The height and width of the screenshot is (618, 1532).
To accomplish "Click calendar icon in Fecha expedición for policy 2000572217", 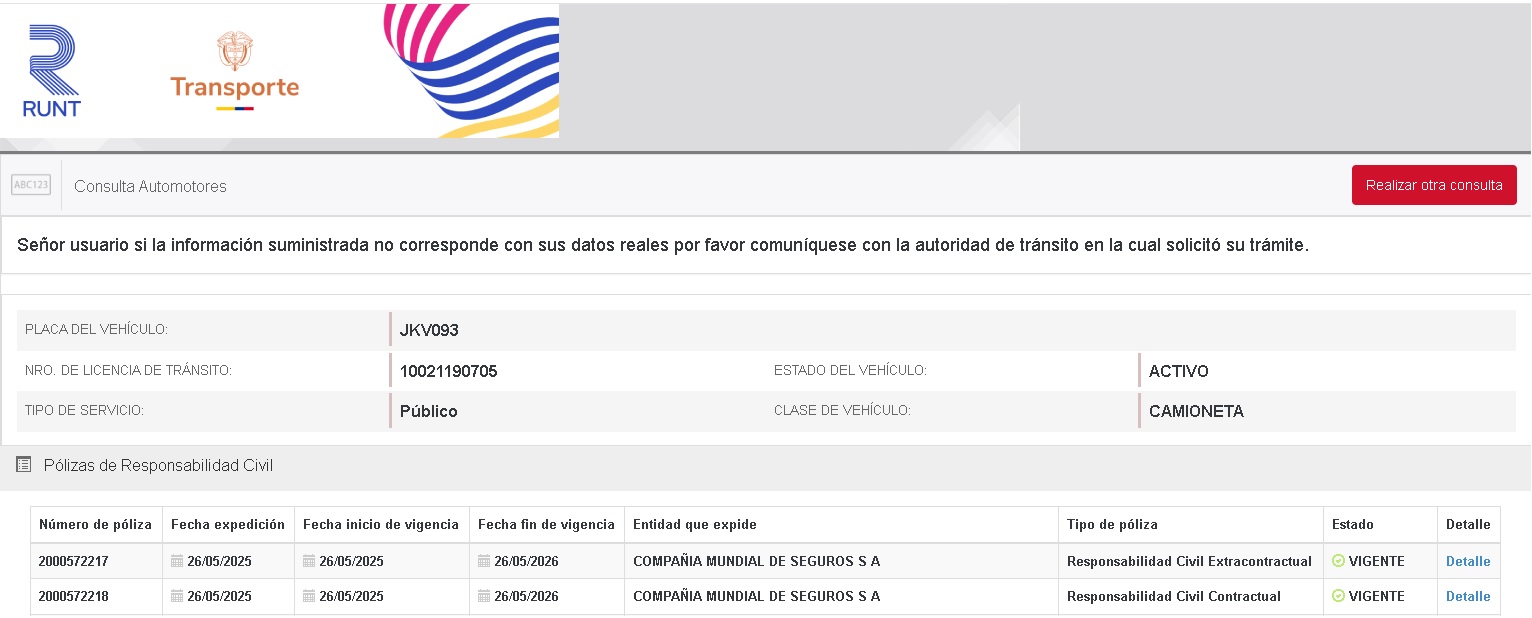I will (x=177, y=562).
